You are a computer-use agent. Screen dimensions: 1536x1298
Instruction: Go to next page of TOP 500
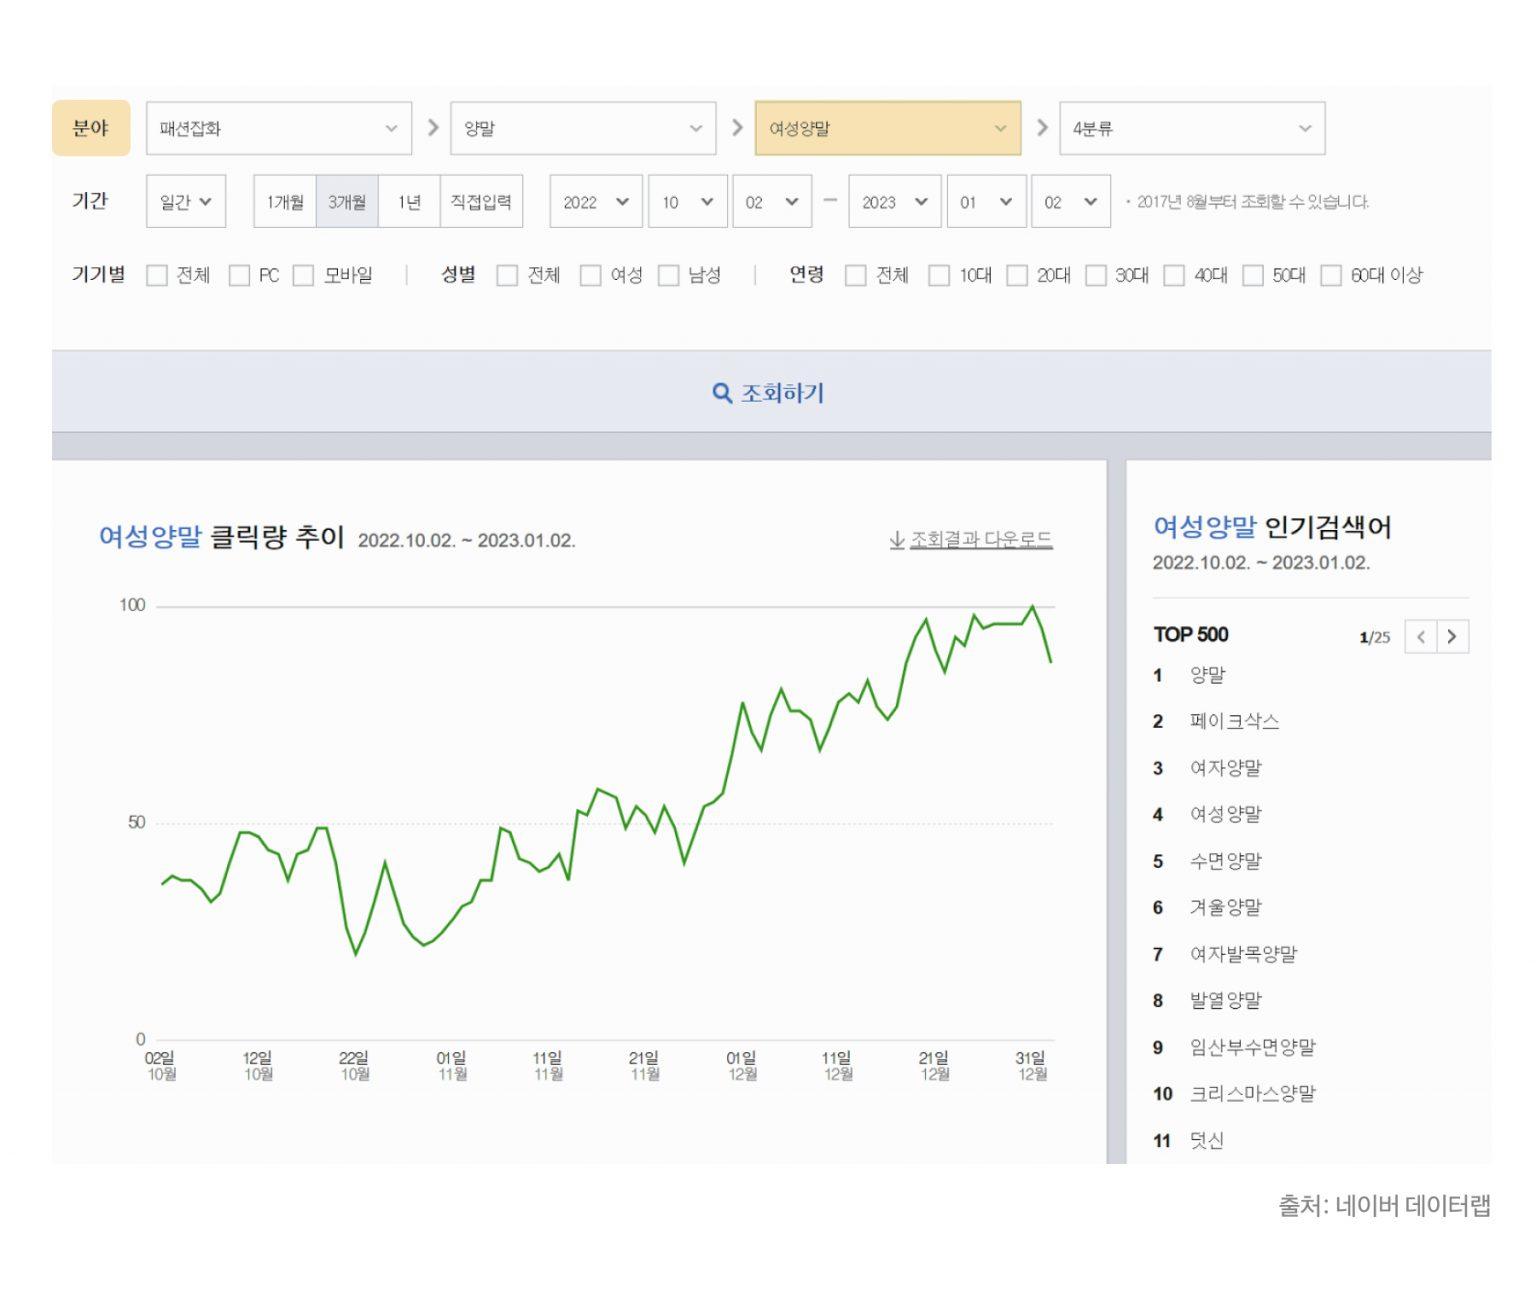tap(1452, 637)
